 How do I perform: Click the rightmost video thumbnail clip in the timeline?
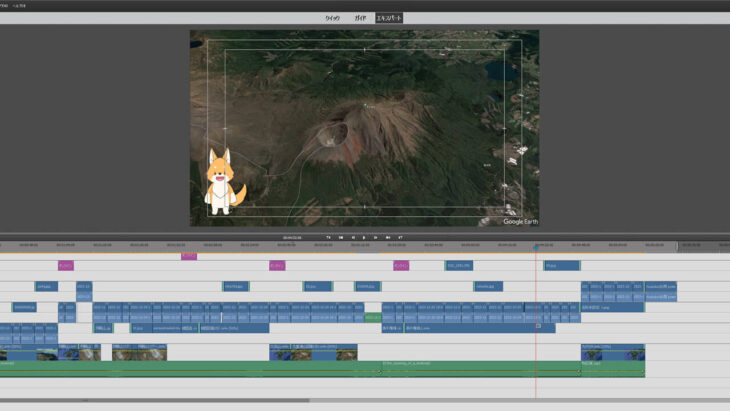tap(612, 352)
